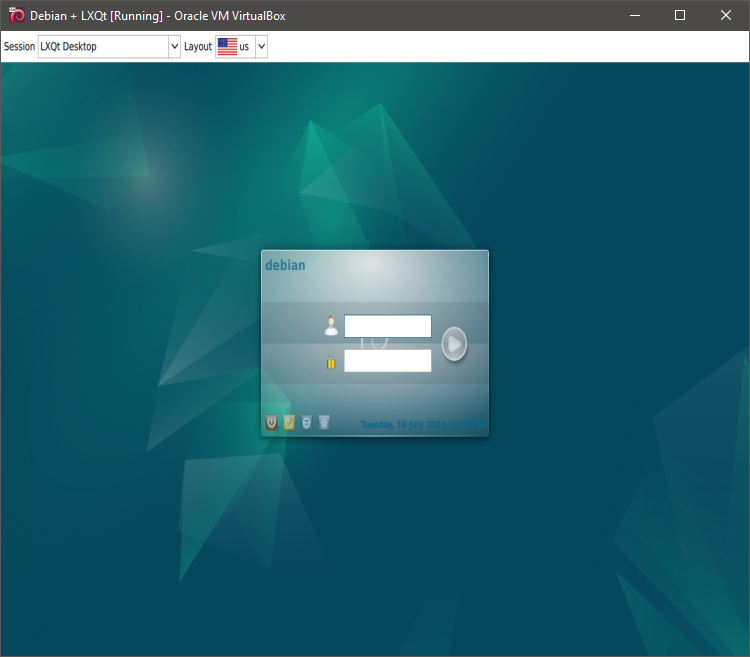
Task: Click the yellow reboot icon
Action: [289, 422]
